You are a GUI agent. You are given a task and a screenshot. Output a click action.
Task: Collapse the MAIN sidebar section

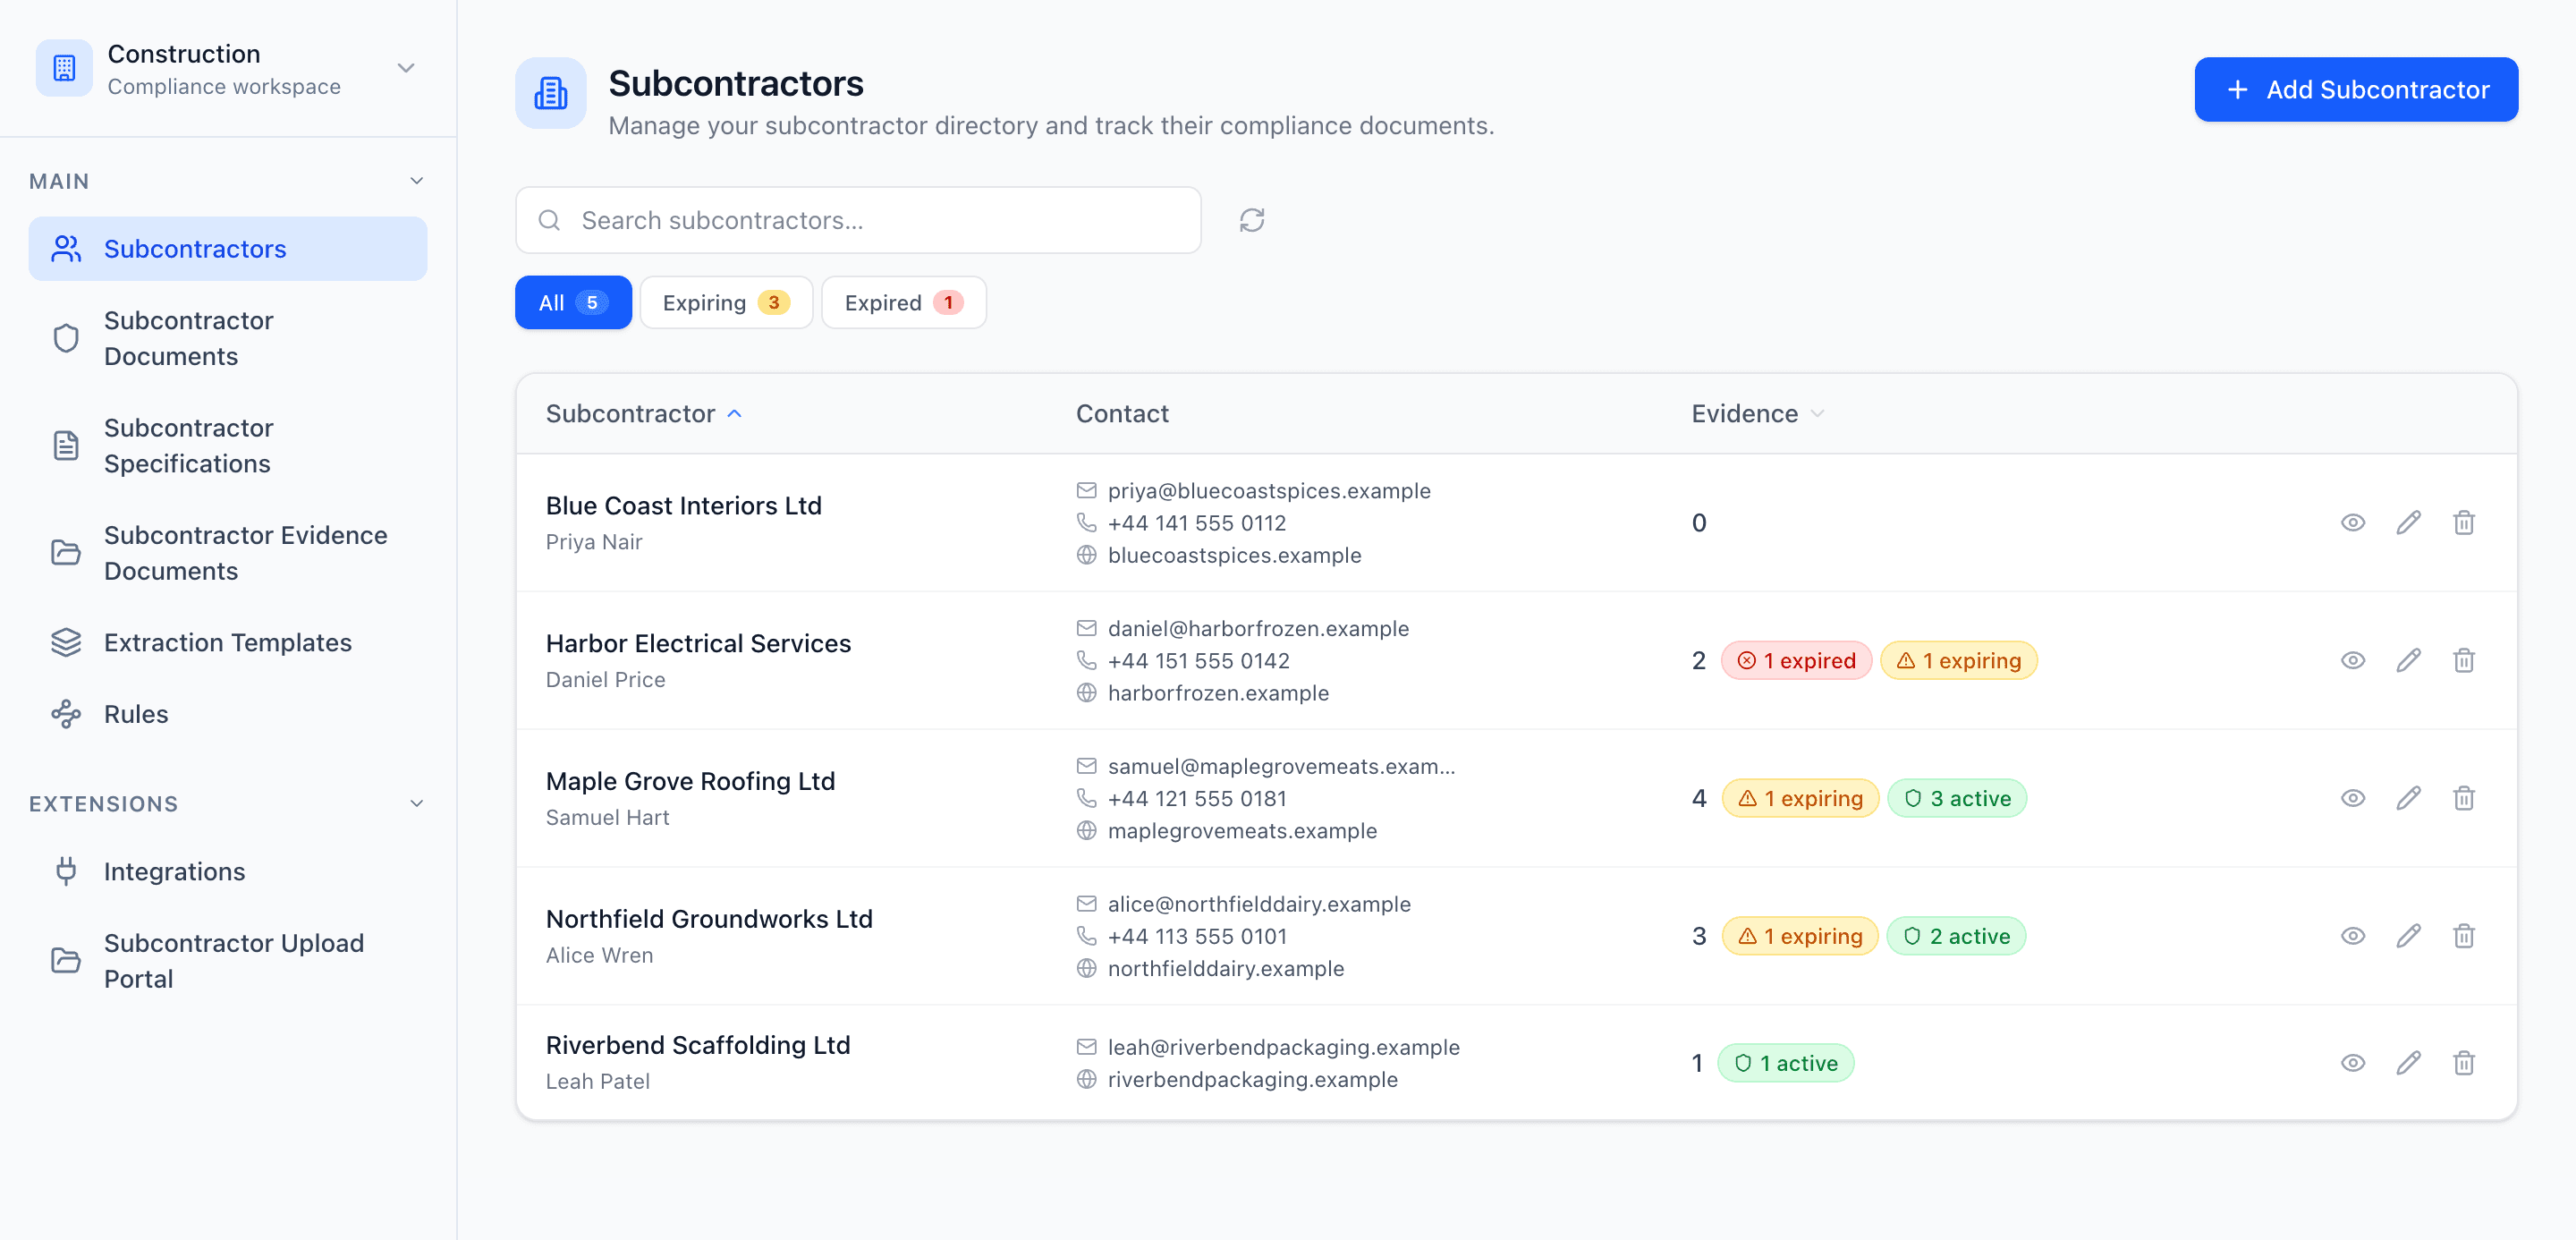coord(417,181)
